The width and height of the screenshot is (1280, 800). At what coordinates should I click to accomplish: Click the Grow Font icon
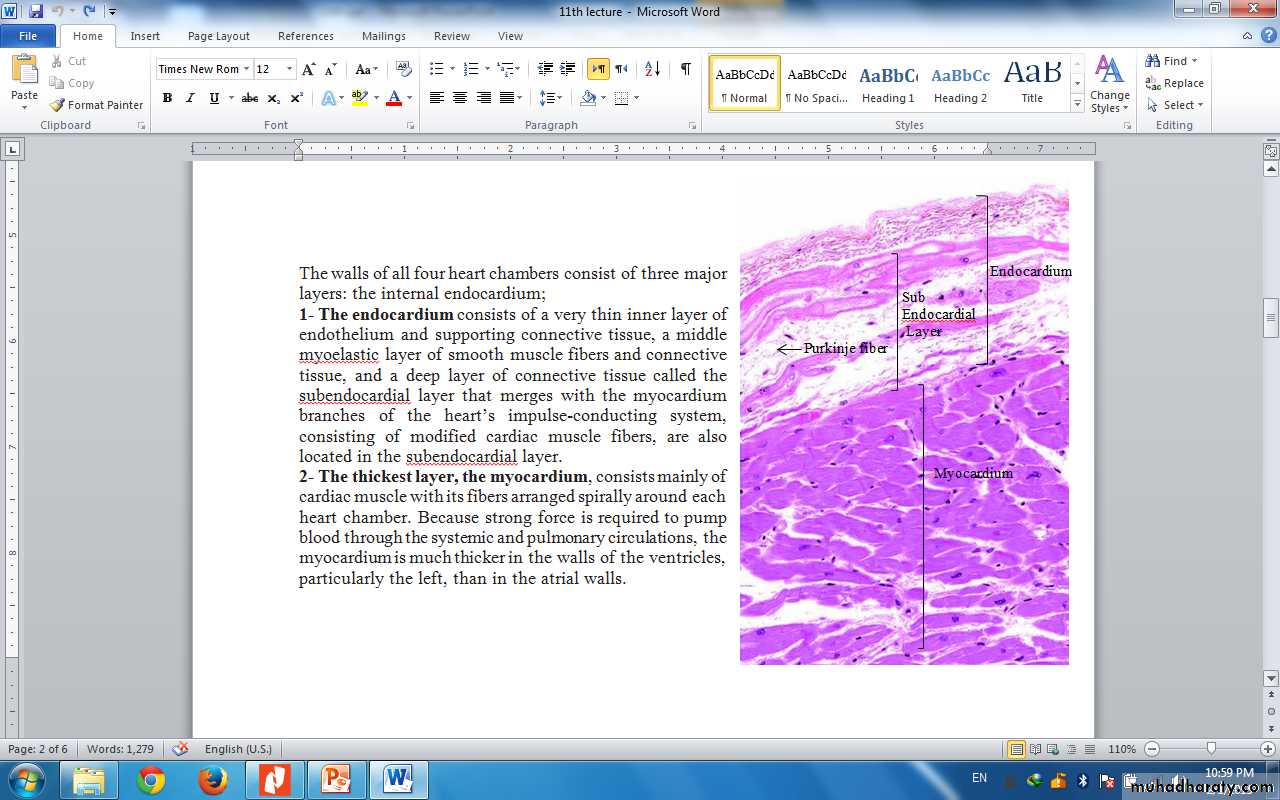pyautogui.click(x=309, y=69)
